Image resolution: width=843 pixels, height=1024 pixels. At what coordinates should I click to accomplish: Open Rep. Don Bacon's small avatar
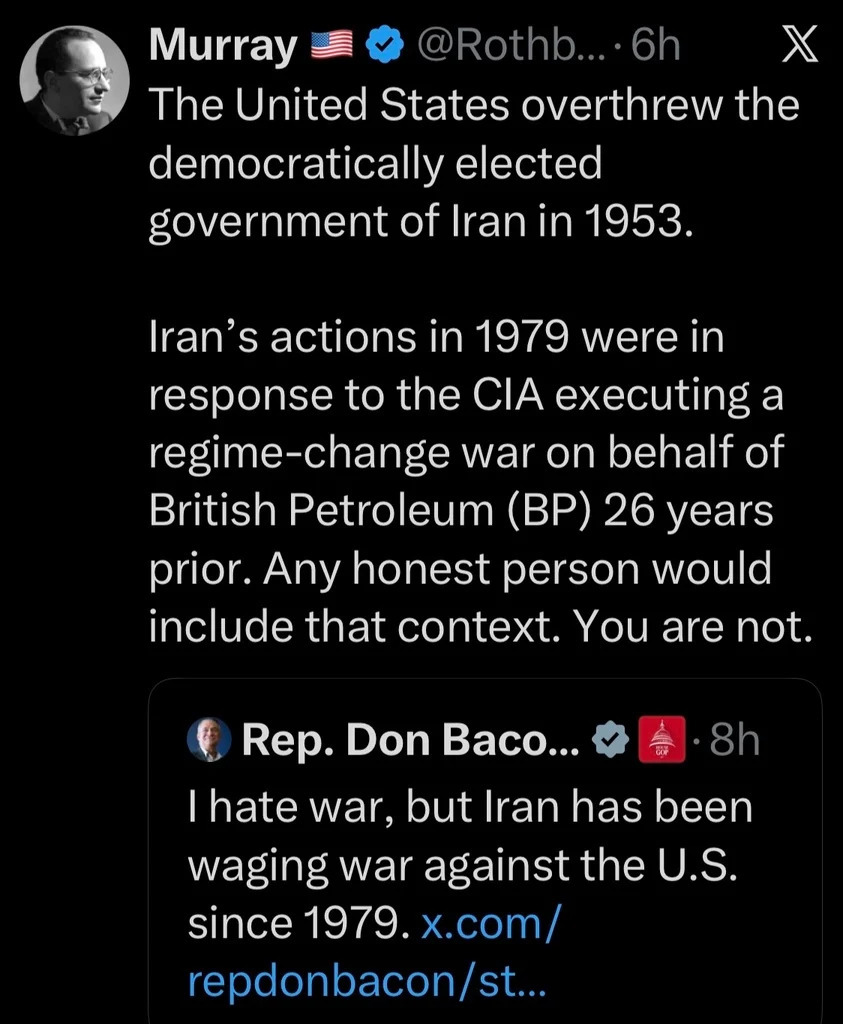209,740
